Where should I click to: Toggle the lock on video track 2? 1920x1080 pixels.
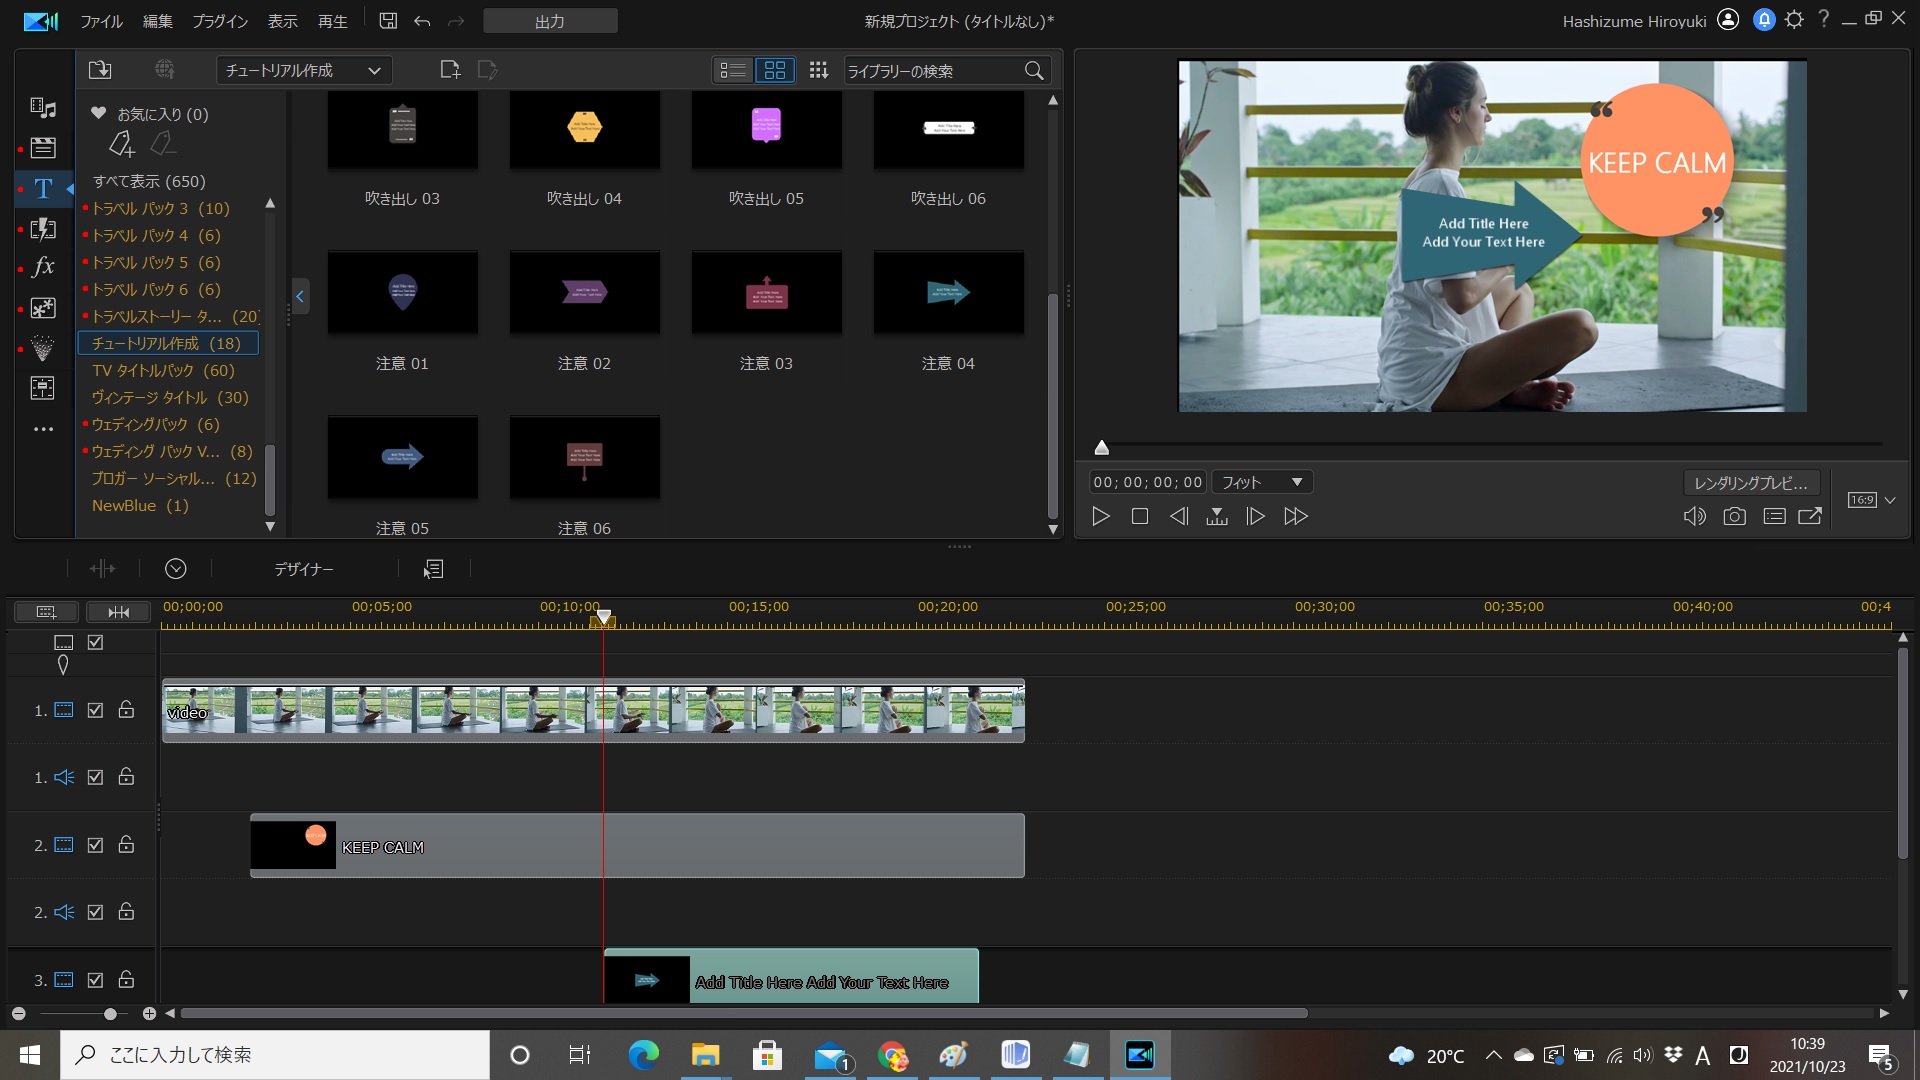[x=126, y=845]
